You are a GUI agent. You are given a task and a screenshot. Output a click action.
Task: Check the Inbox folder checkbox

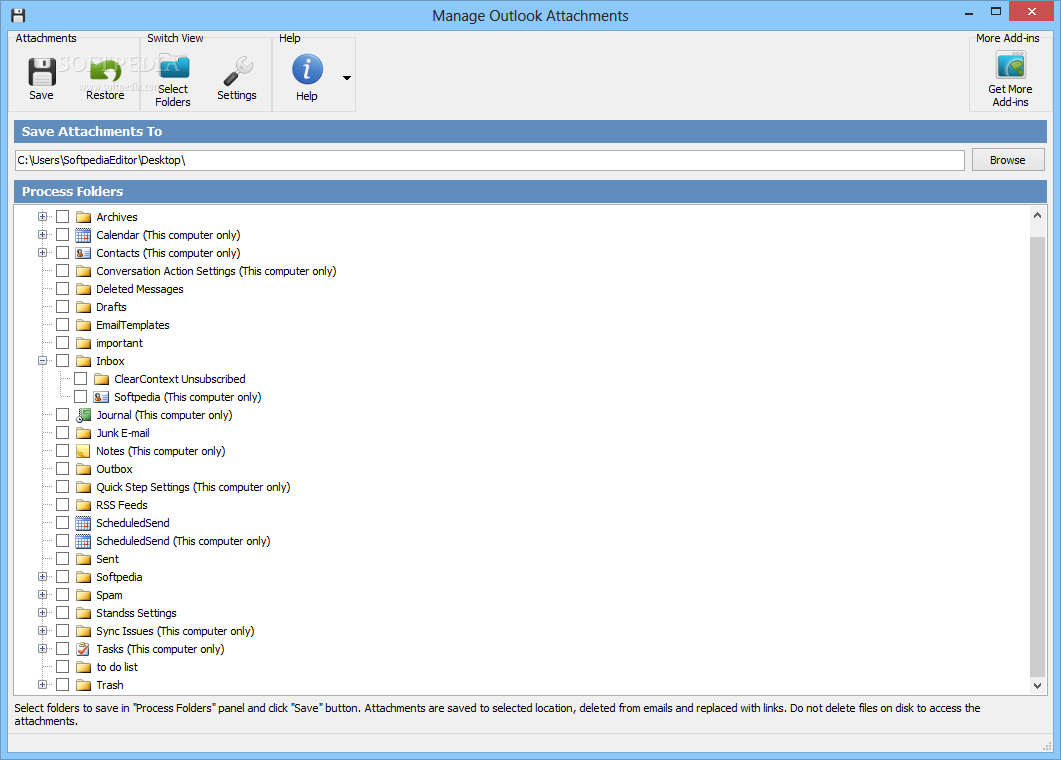tap(62, 361)
